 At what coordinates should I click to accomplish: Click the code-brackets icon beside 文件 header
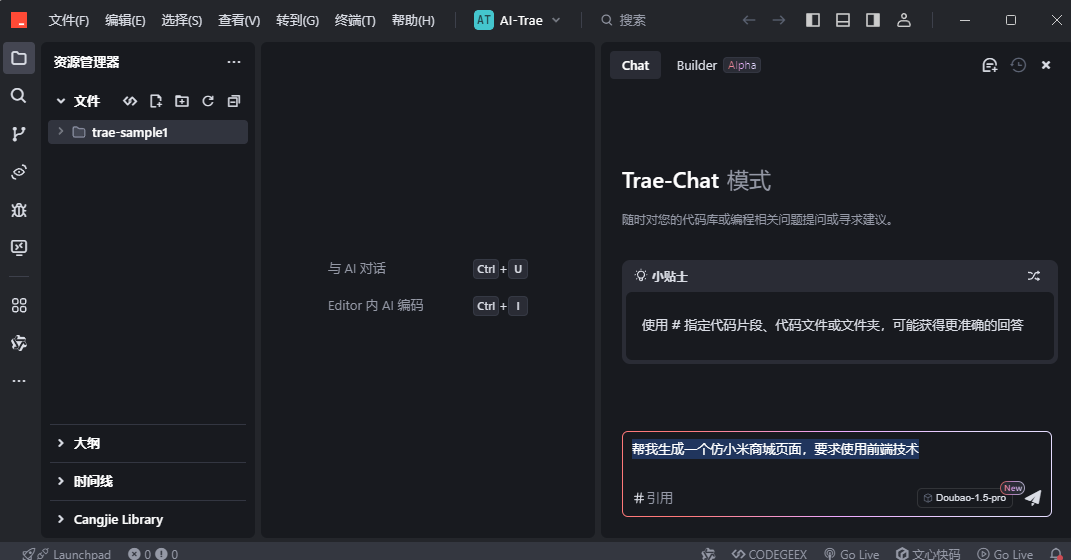[130, 101]
